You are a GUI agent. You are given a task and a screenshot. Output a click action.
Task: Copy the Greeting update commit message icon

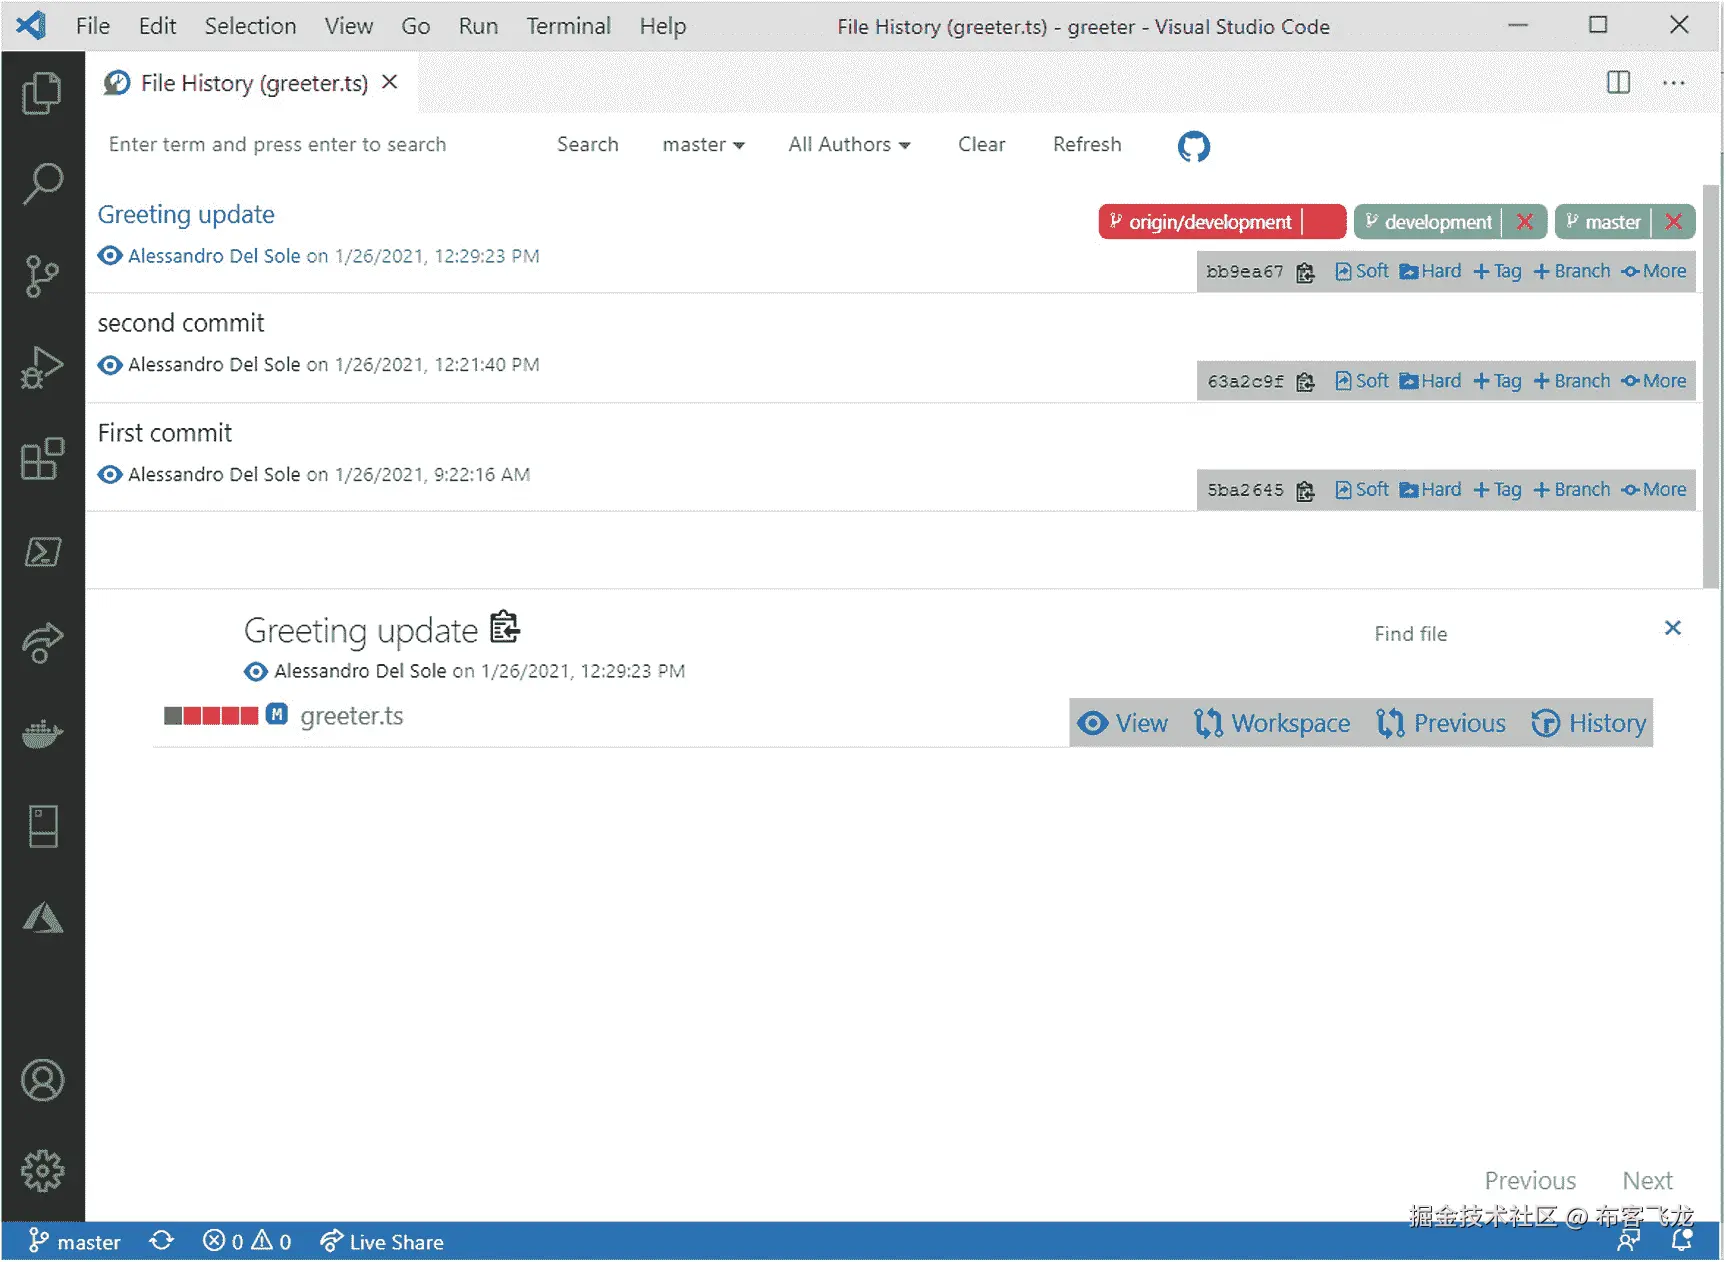click(505, 627)
